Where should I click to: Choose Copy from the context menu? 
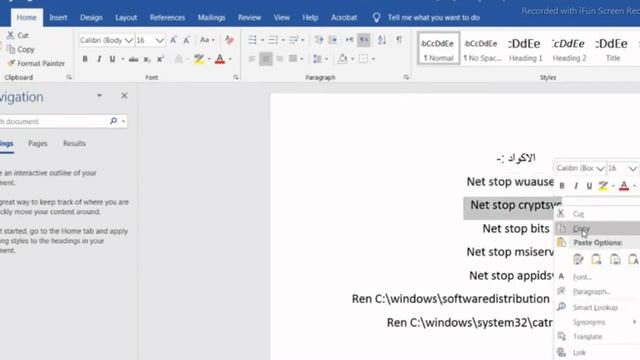pos(598,229)
